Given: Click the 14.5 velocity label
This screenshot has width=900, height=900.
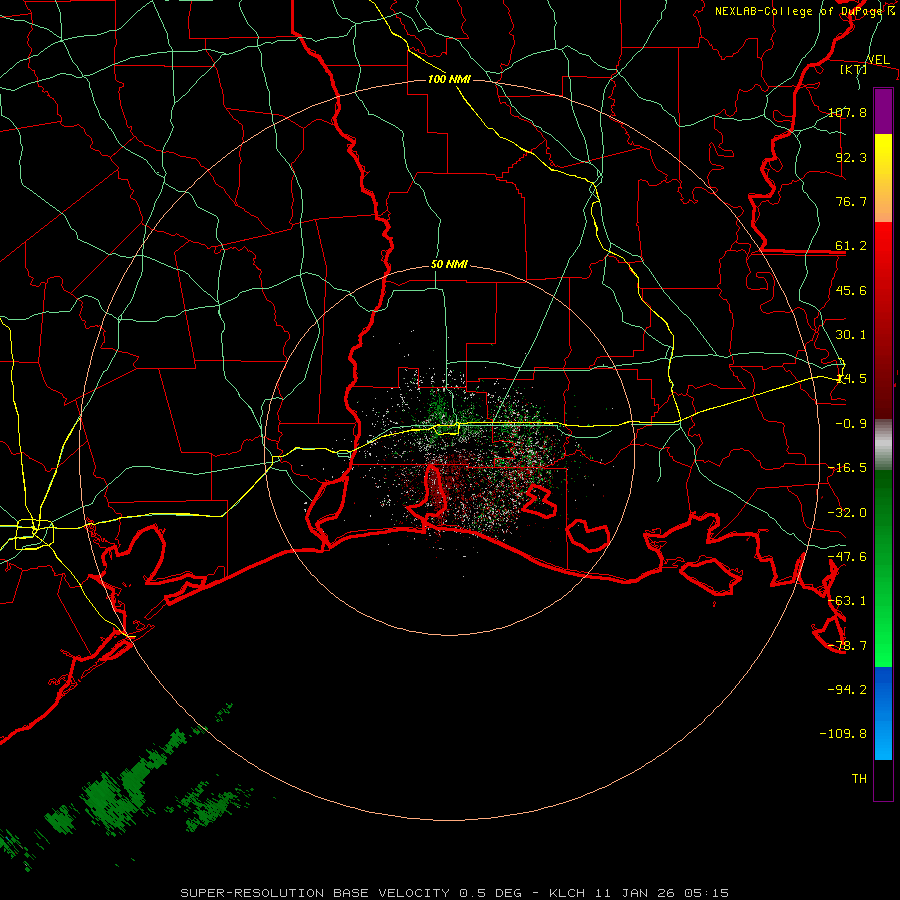Looking at the screenshot, I should click(851, 379).
